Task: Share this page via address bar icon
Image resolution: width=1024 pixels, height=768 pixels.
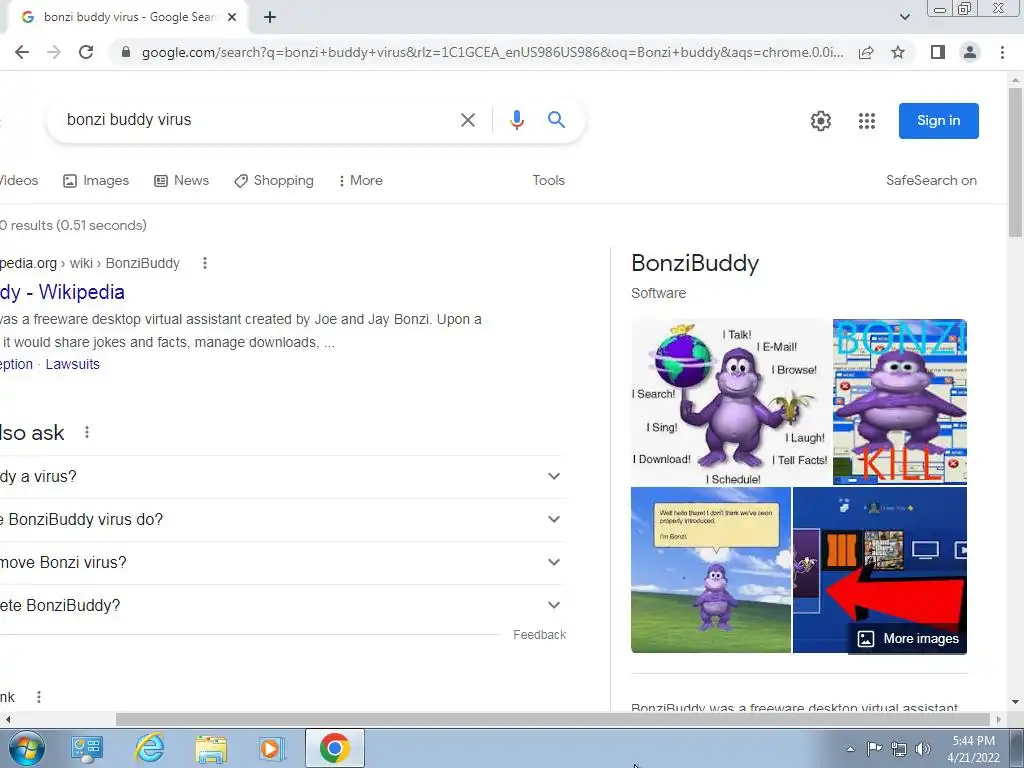Action: (866, 52)
